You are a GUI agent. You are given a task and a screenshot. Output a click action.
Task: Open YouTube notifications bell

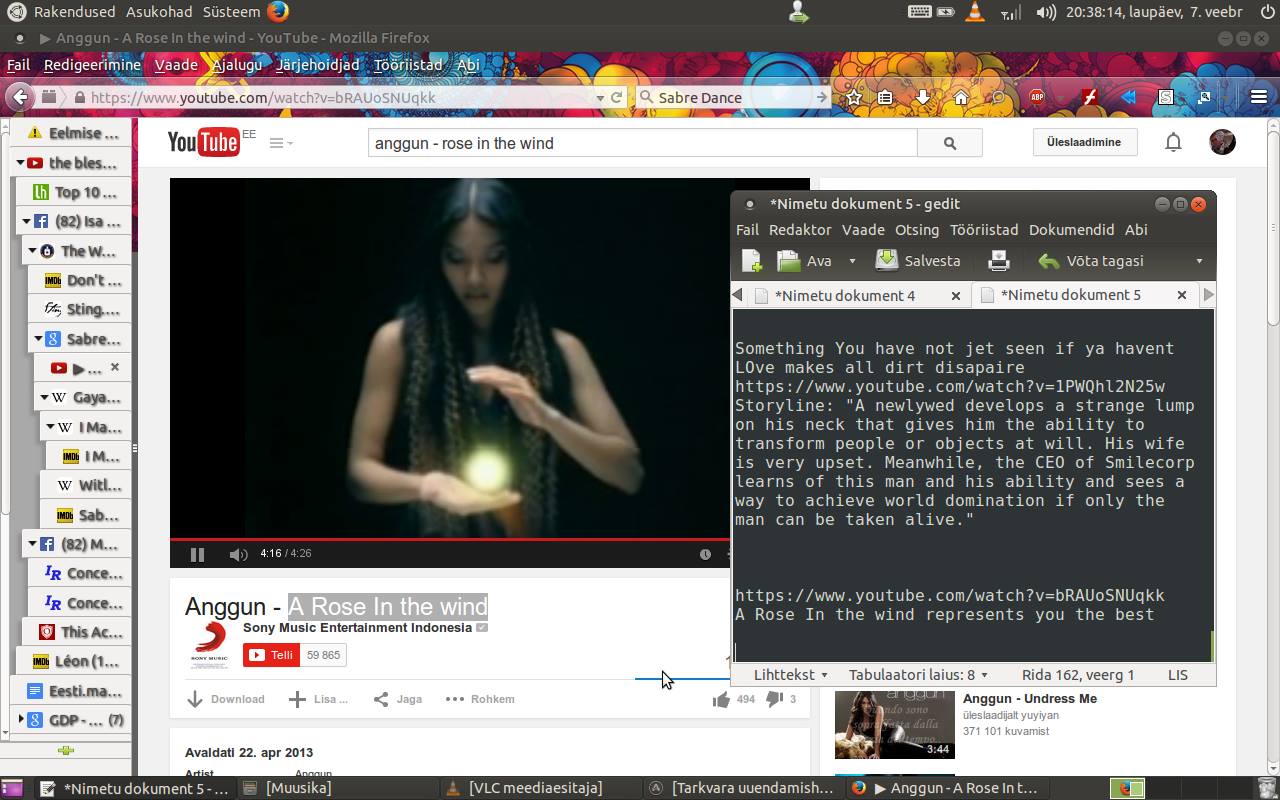point(1173,142)
